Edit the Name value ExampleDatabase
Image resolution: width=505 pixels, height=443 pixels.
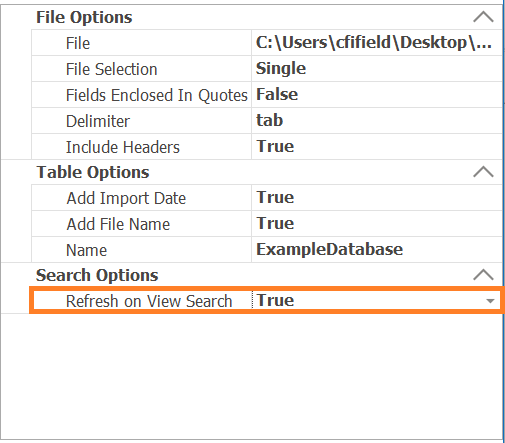[377, 250]
